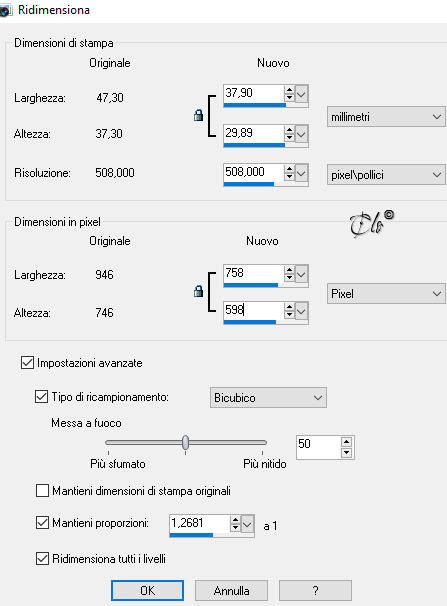Screen dimensions: 447x606
Task: Enable Mantieni dimensioni di stampa originali
Action: click(42, 491)
